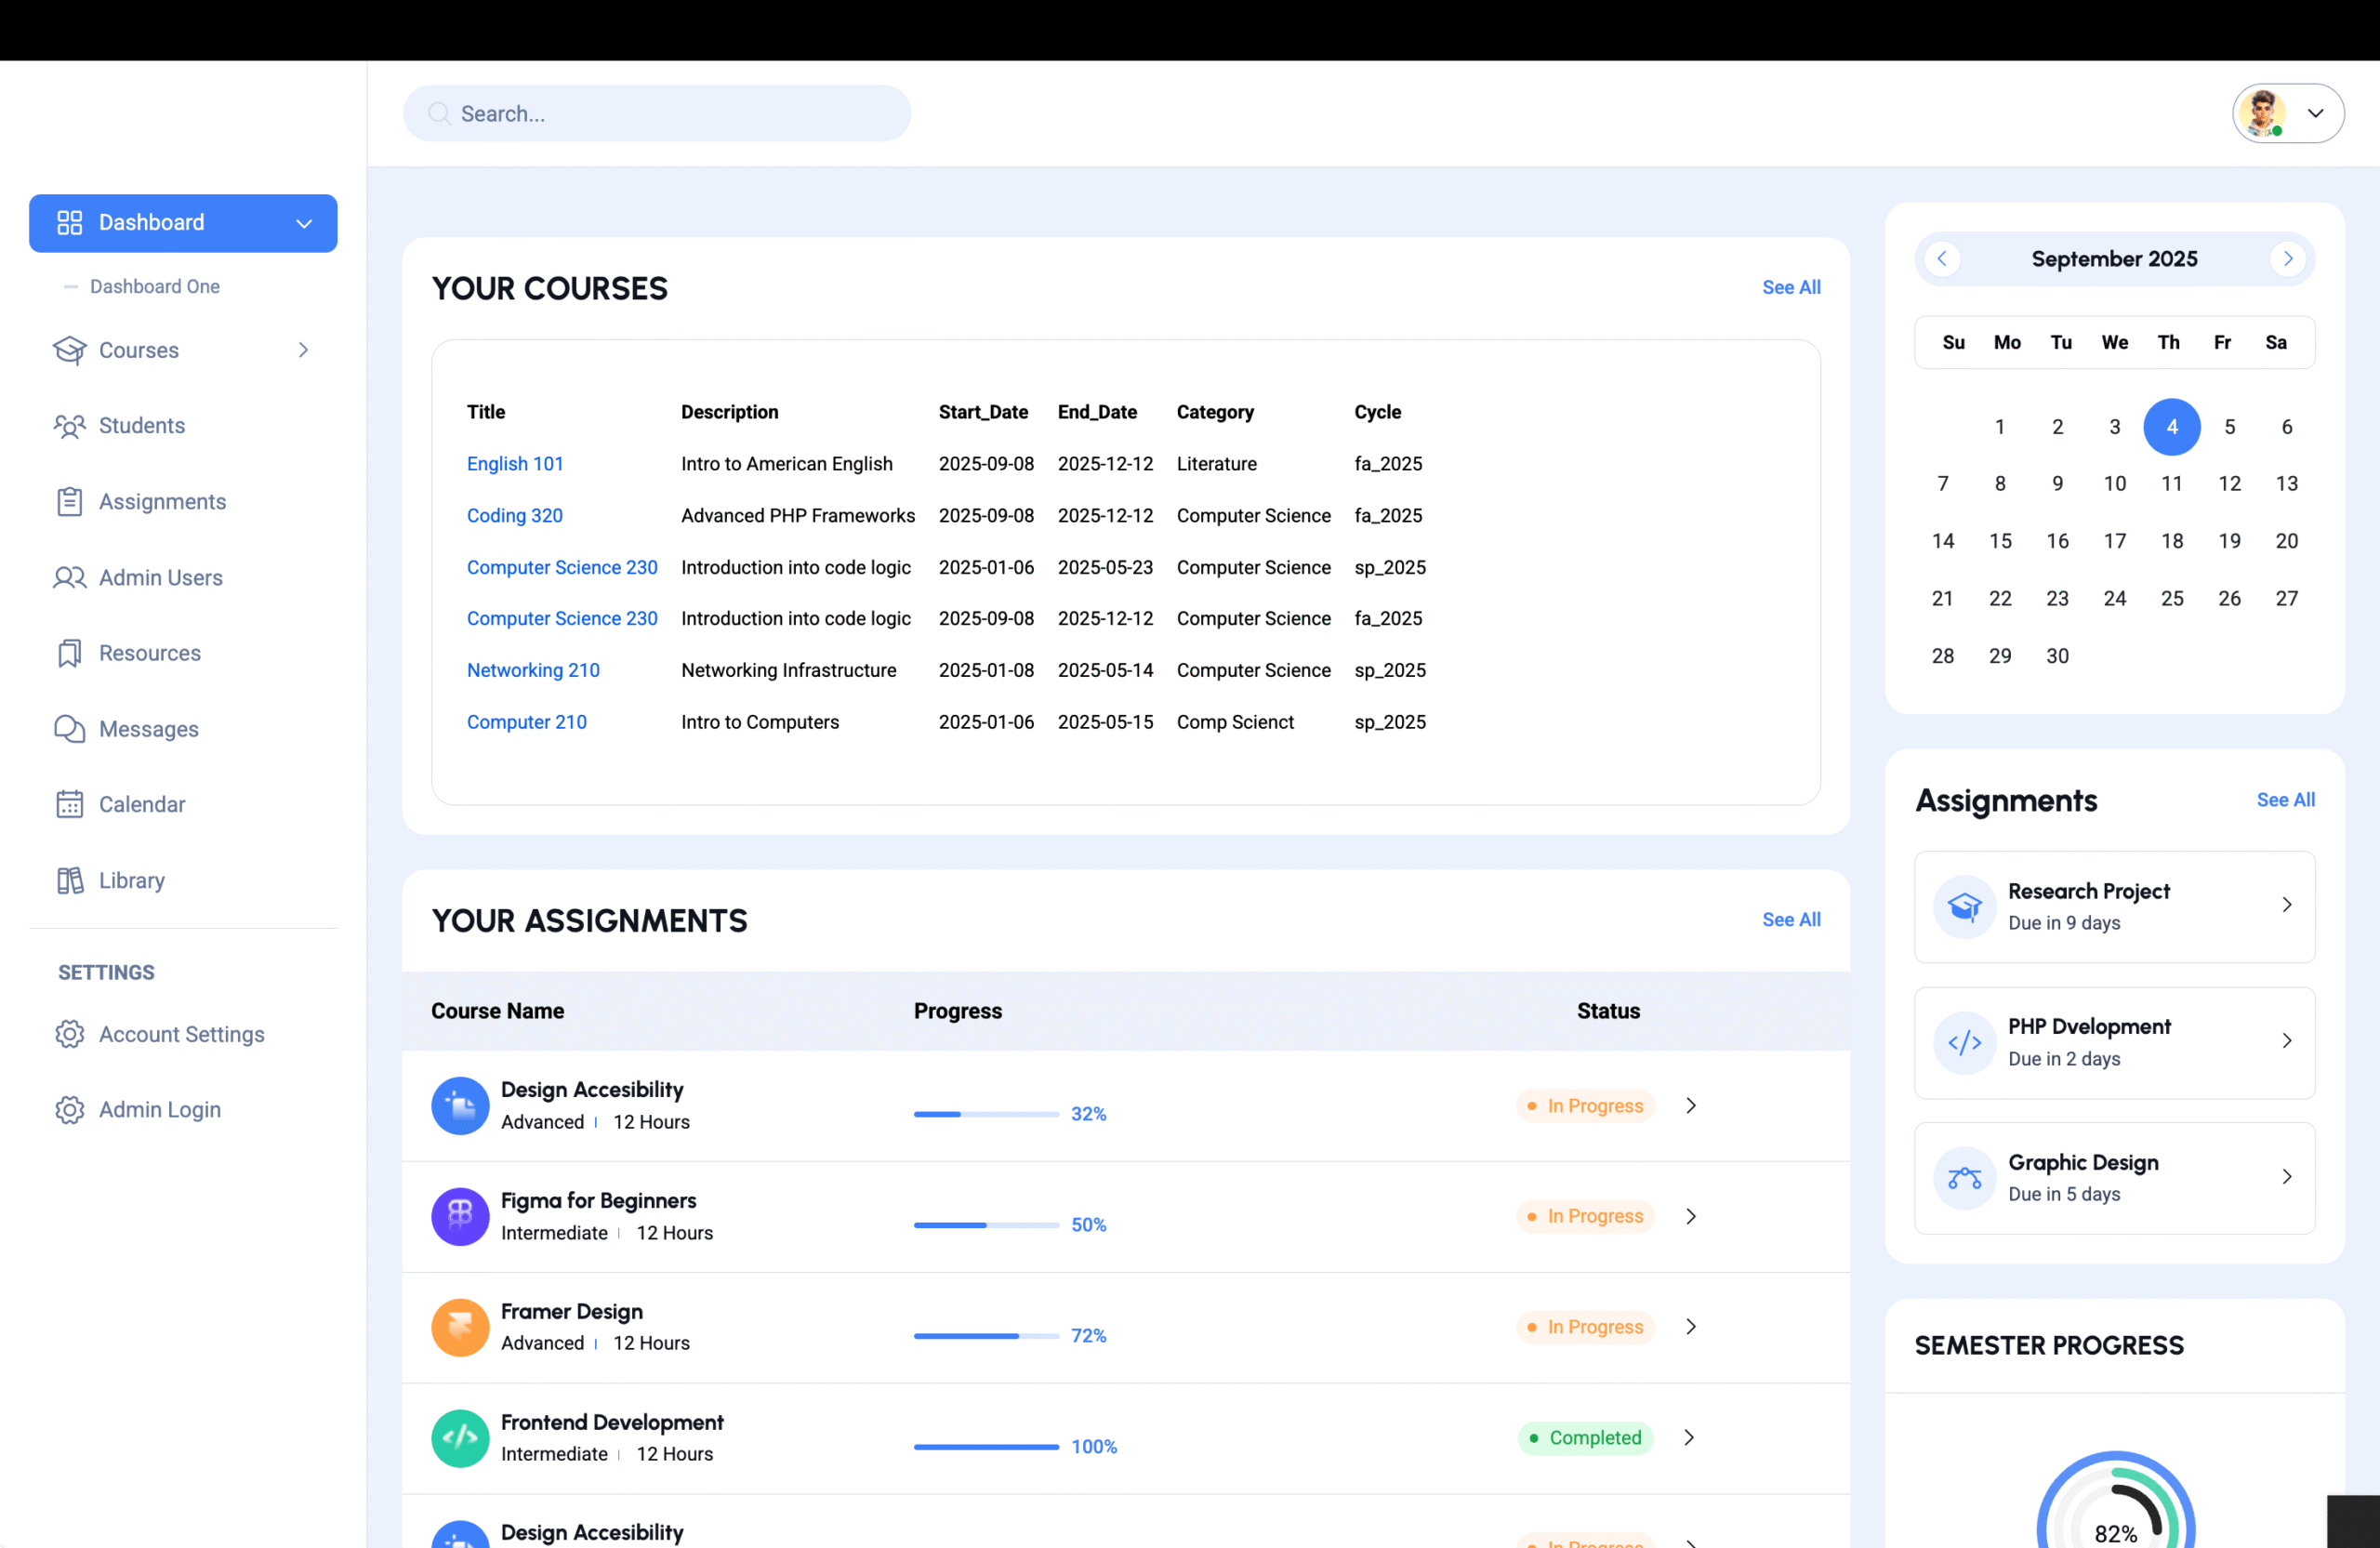
Task: Open Framer Design row chevron
Action: pos(1691,1327)
